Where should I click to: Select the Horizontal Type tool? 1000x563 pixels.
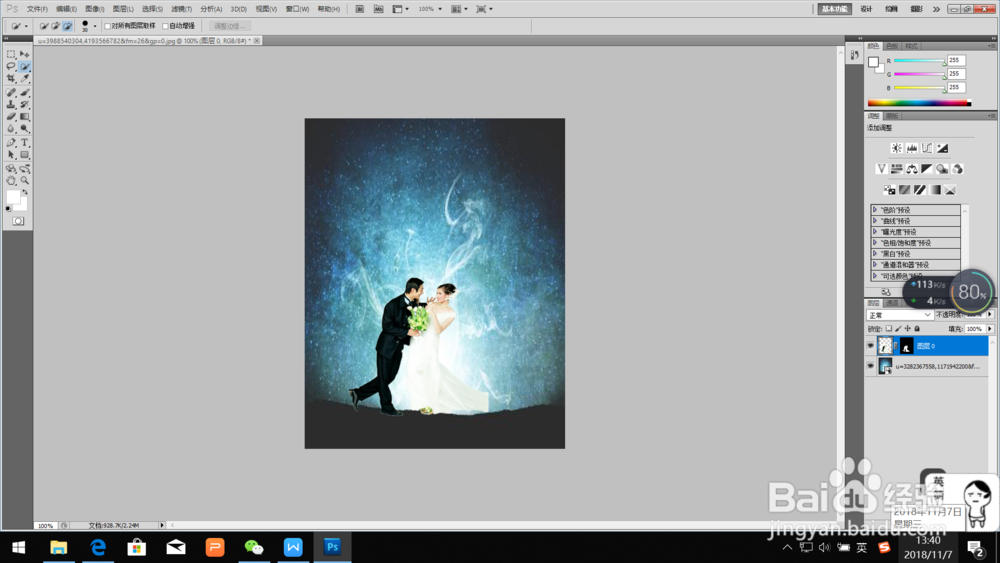(x=24, y=143)
